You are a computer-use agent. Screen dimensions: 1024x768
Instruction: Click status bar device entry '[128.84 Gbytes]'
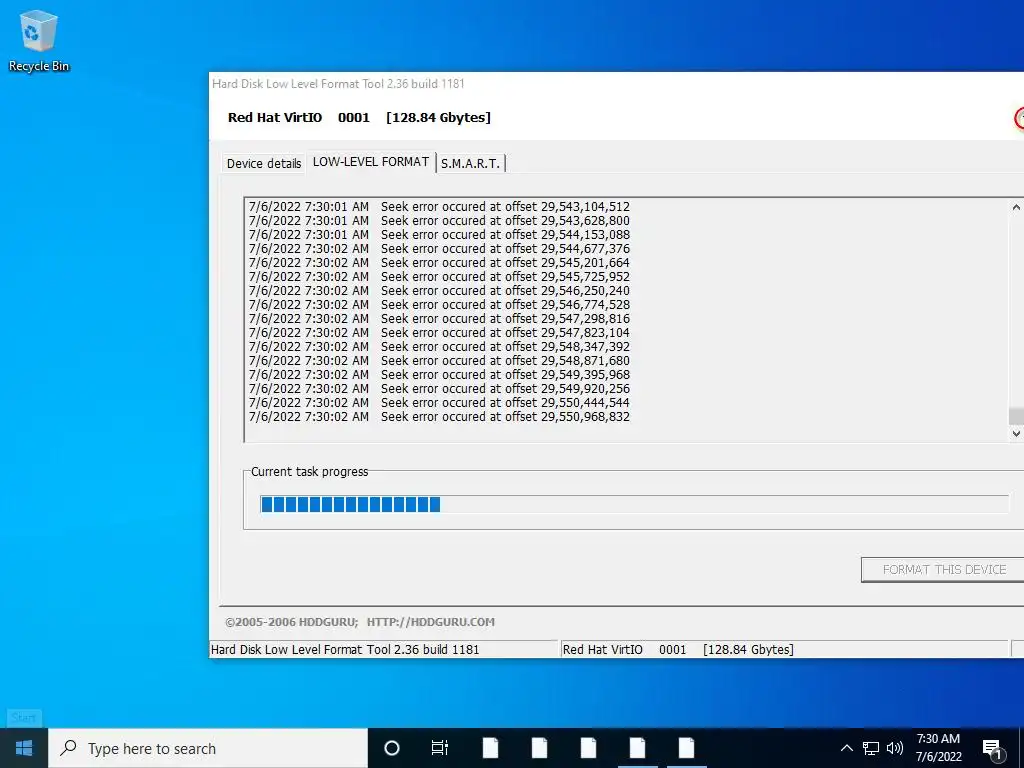tap(748, 650)
